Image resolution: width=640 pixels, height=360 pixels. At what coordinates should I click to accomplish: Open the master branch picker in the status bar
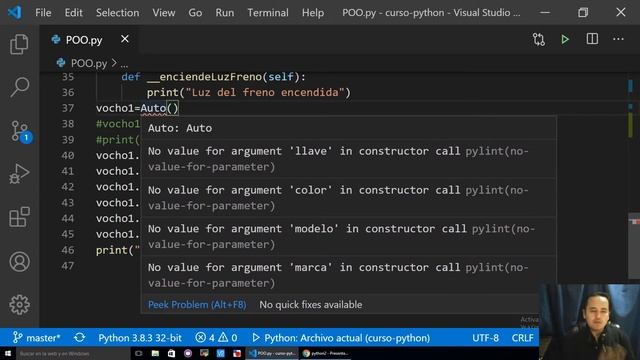(x=36, y=338)
